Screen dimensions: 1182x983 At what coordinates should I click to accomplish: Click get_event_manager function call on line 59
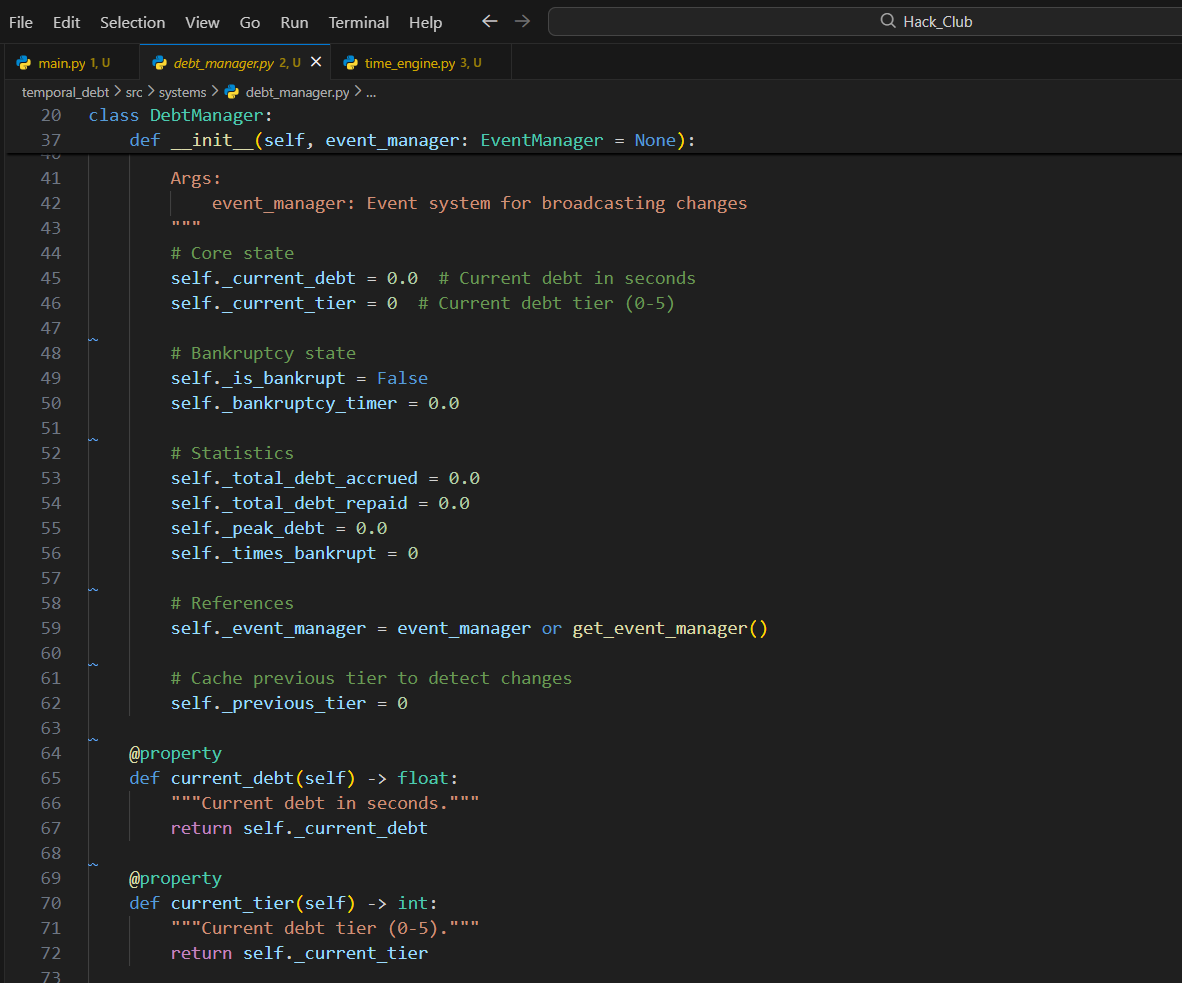659,628
